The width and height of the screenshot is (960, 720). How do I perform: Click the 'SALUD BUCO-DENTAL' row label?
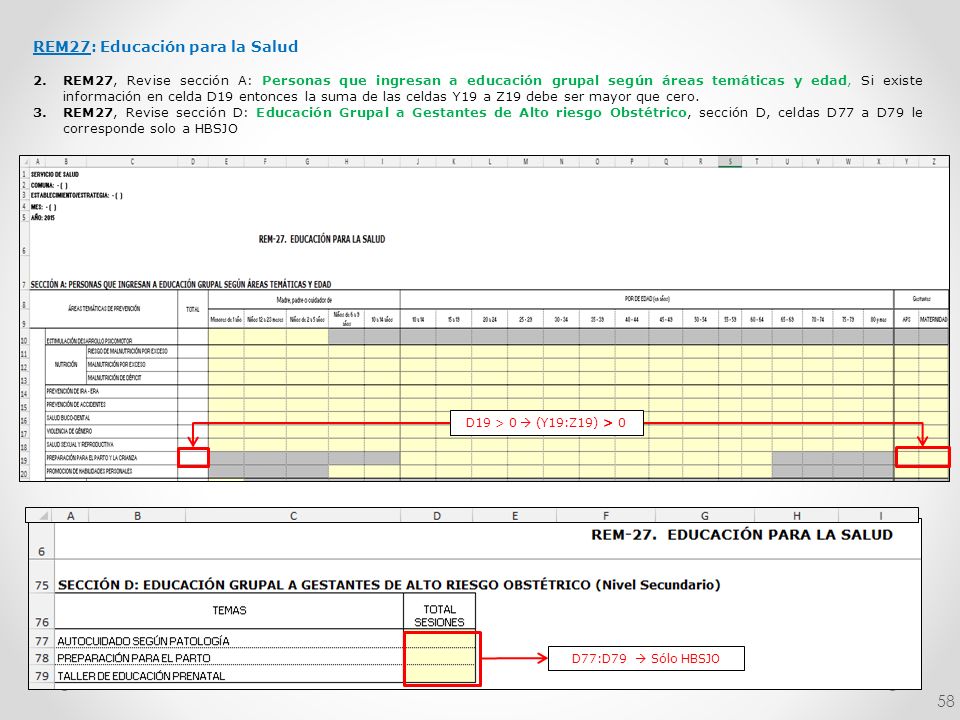click(x=68, y=418)
